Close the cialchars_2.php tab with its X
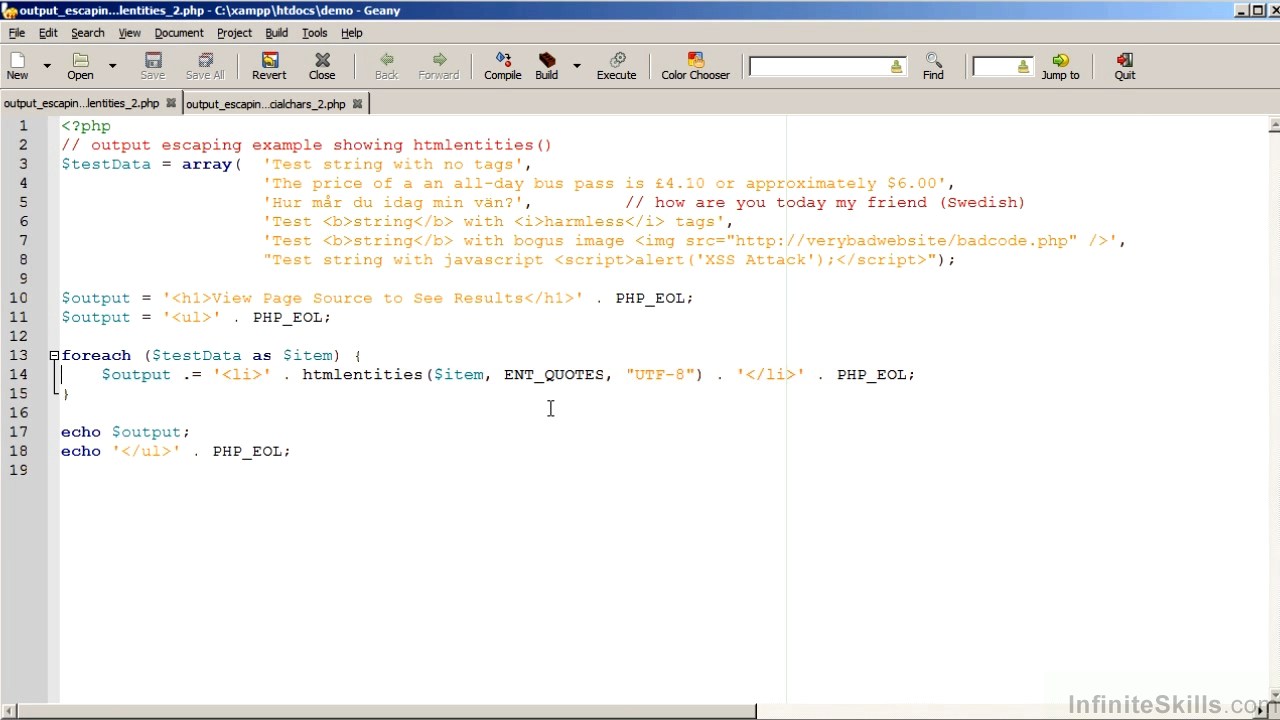 [x=357, y=104]
